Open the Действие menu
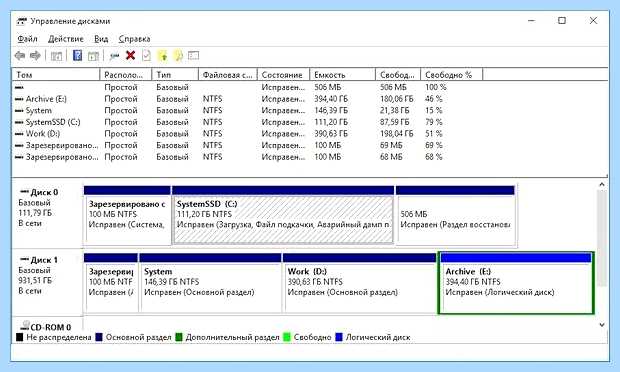 tap(66, 39)
